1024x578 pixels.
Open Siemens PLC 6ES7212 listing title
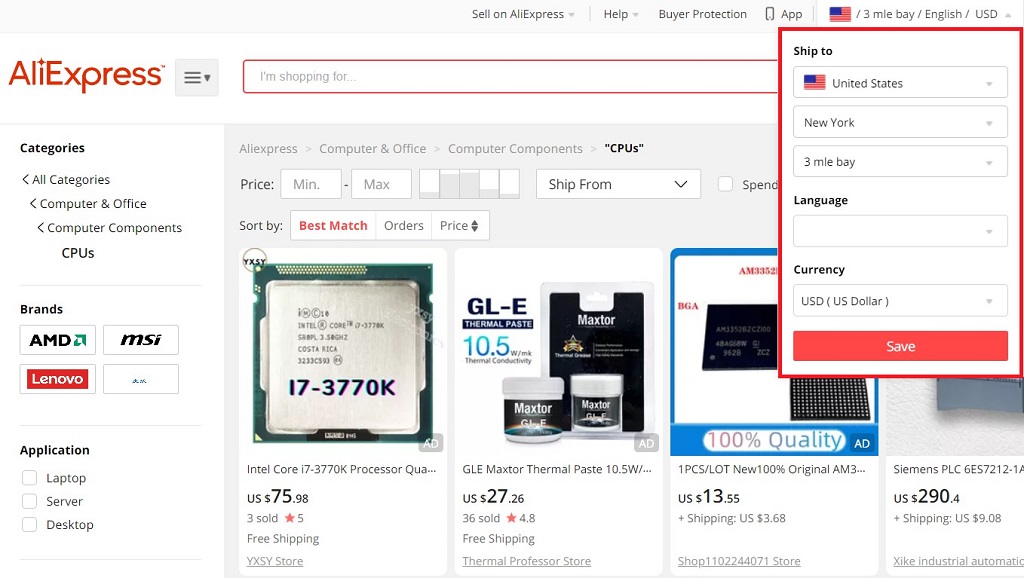tap(958, 469)
